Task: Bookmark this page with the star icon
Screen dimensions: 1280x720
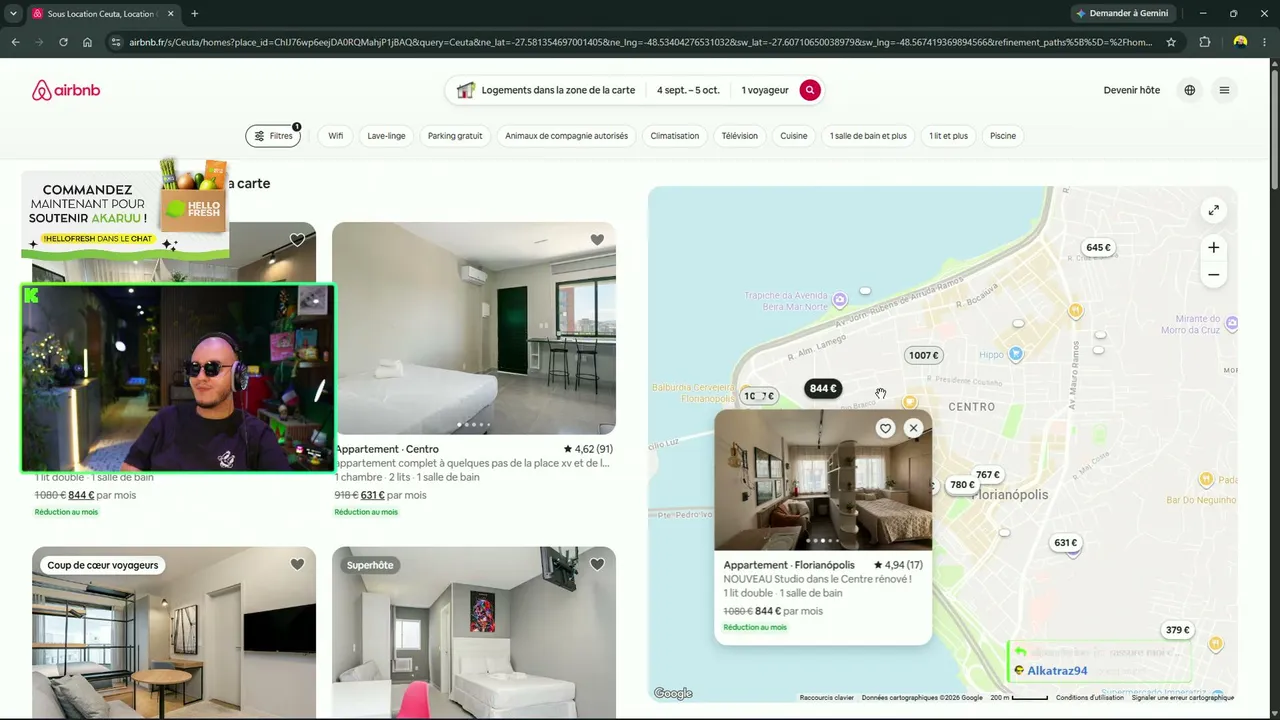Action: coord(1171,42)
